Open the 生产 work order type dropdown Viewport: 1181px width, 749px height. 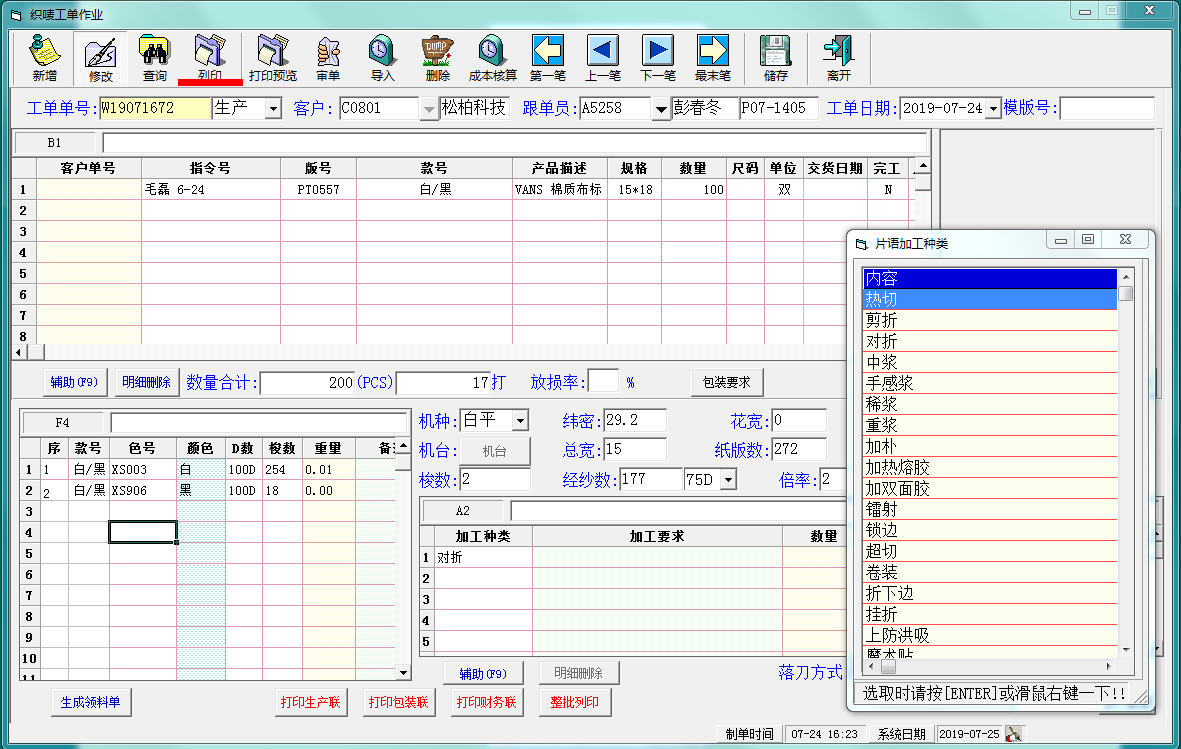tap(273, 109)
